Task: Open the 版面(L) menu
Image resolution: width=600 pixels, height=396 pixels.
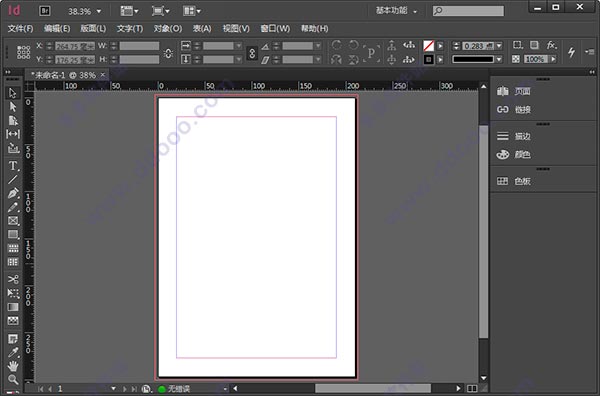Action: (x=93, y=29)
